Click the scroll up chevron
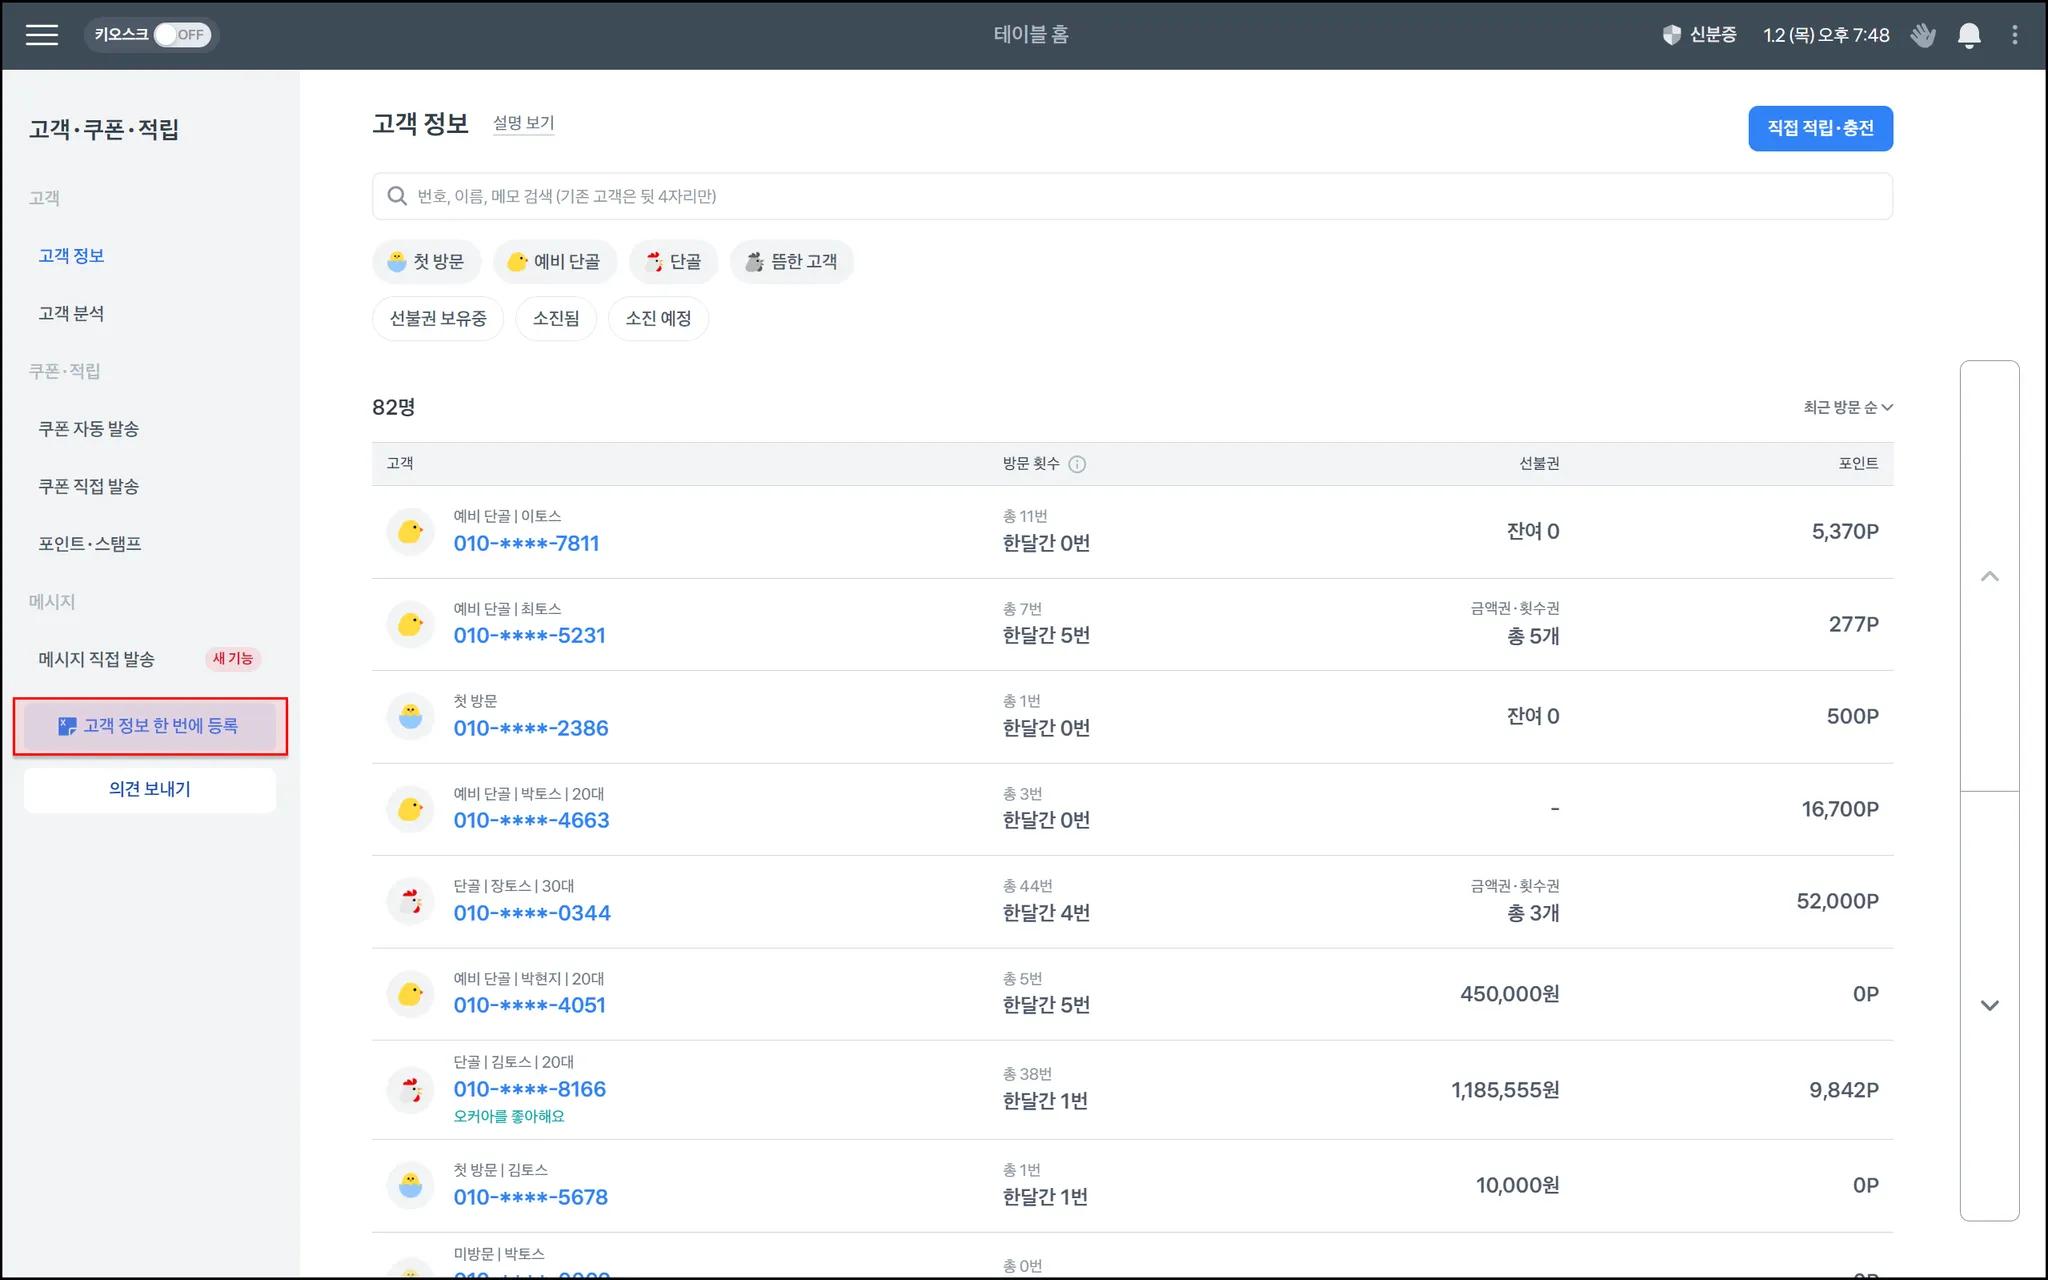The height and width of the screenshot is (1280, 2048). coord(1989,576)
